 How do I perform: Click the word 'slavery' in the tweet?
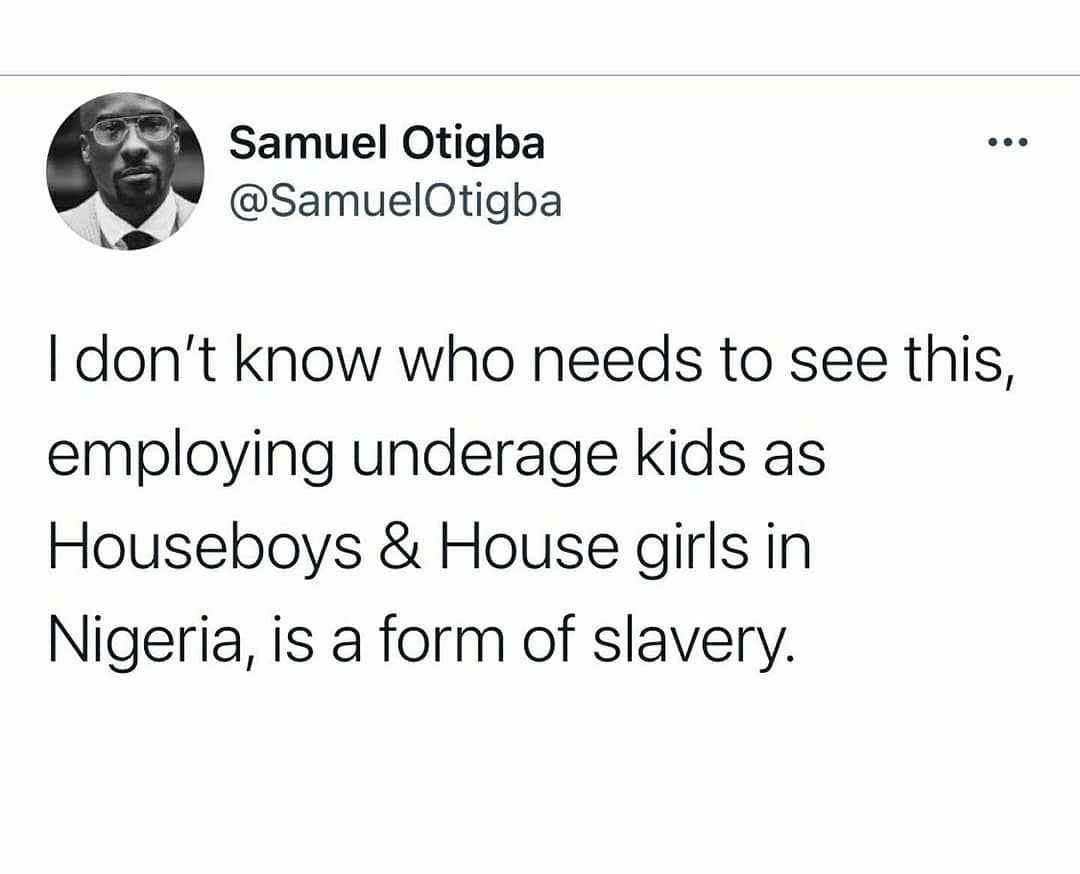[694, 641]
